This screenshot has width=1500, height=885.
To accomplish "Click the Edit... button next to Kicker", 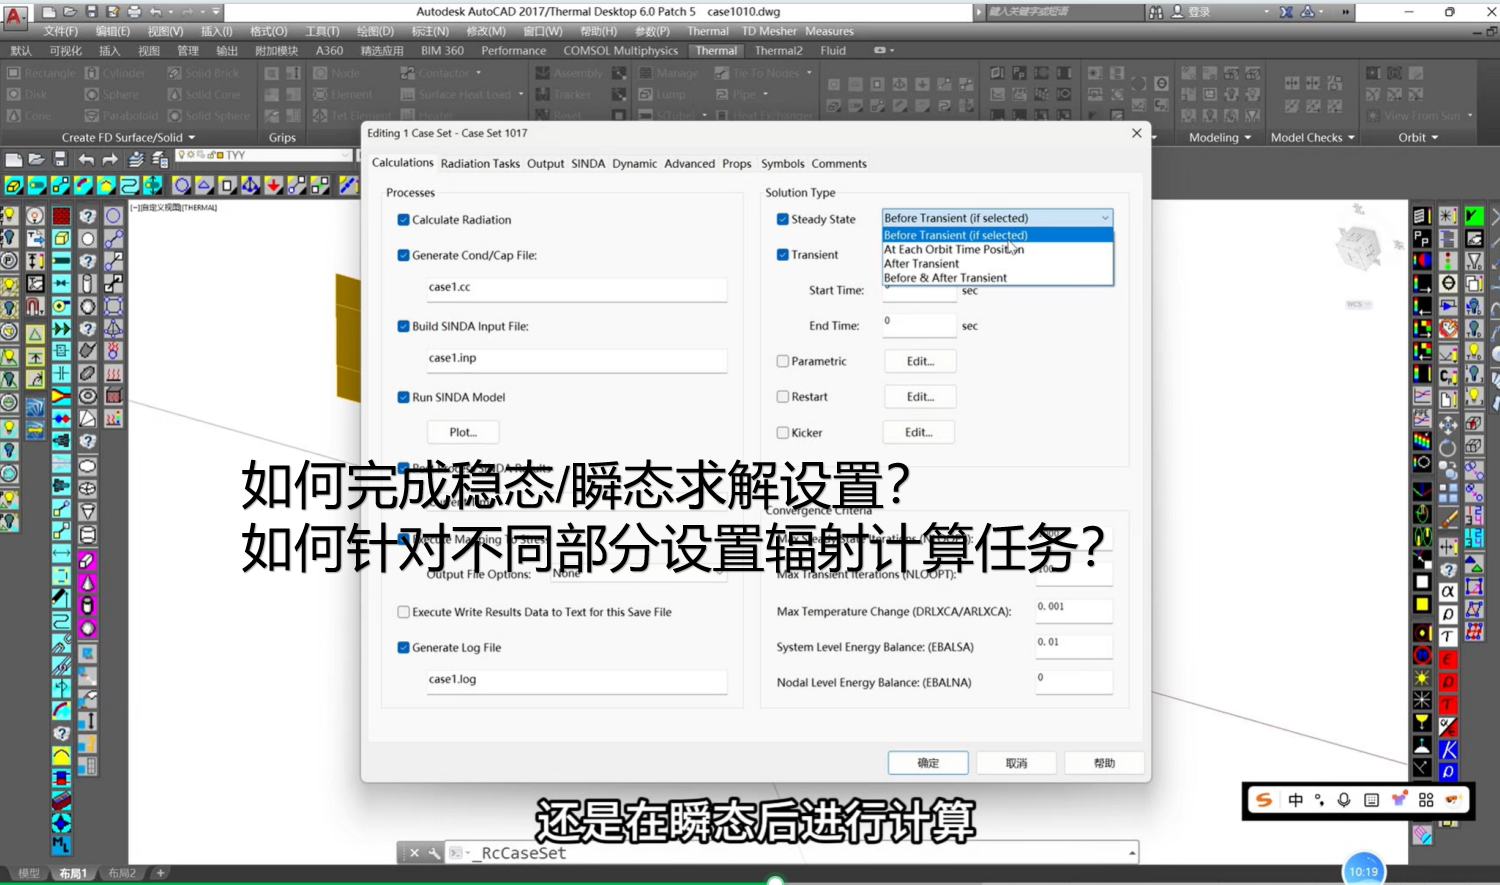I will pyautogui.click(x=918, y=432).
